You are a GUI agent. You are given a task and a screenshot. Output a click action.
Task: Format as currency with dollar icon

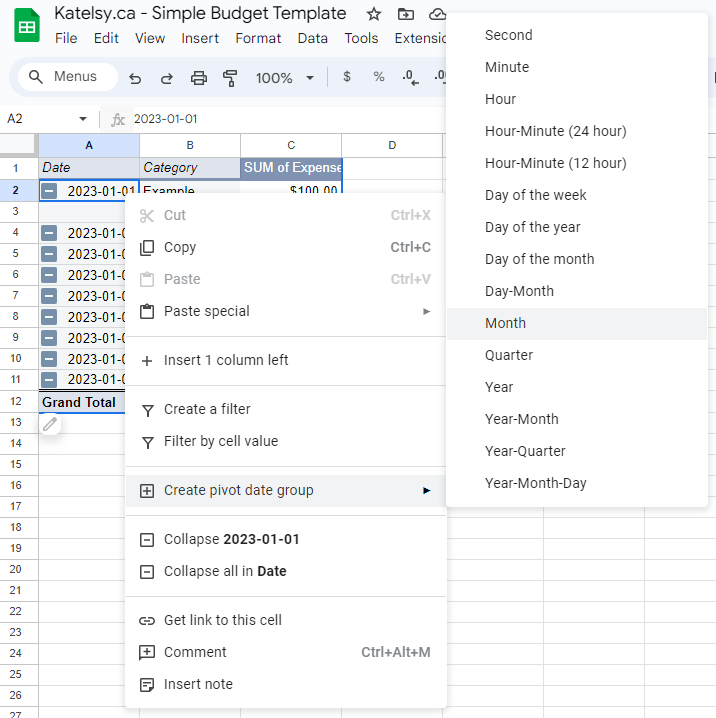pos(347,77)
